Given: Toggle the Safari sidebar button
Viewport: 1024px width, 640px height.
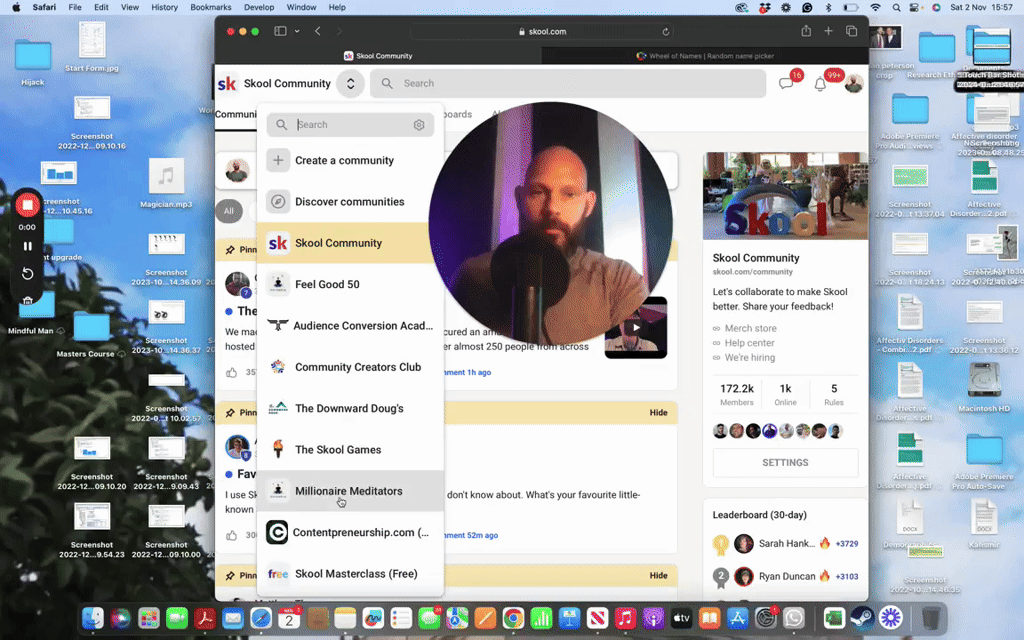Looking at the screenshot, I should (x=280, y=31).
